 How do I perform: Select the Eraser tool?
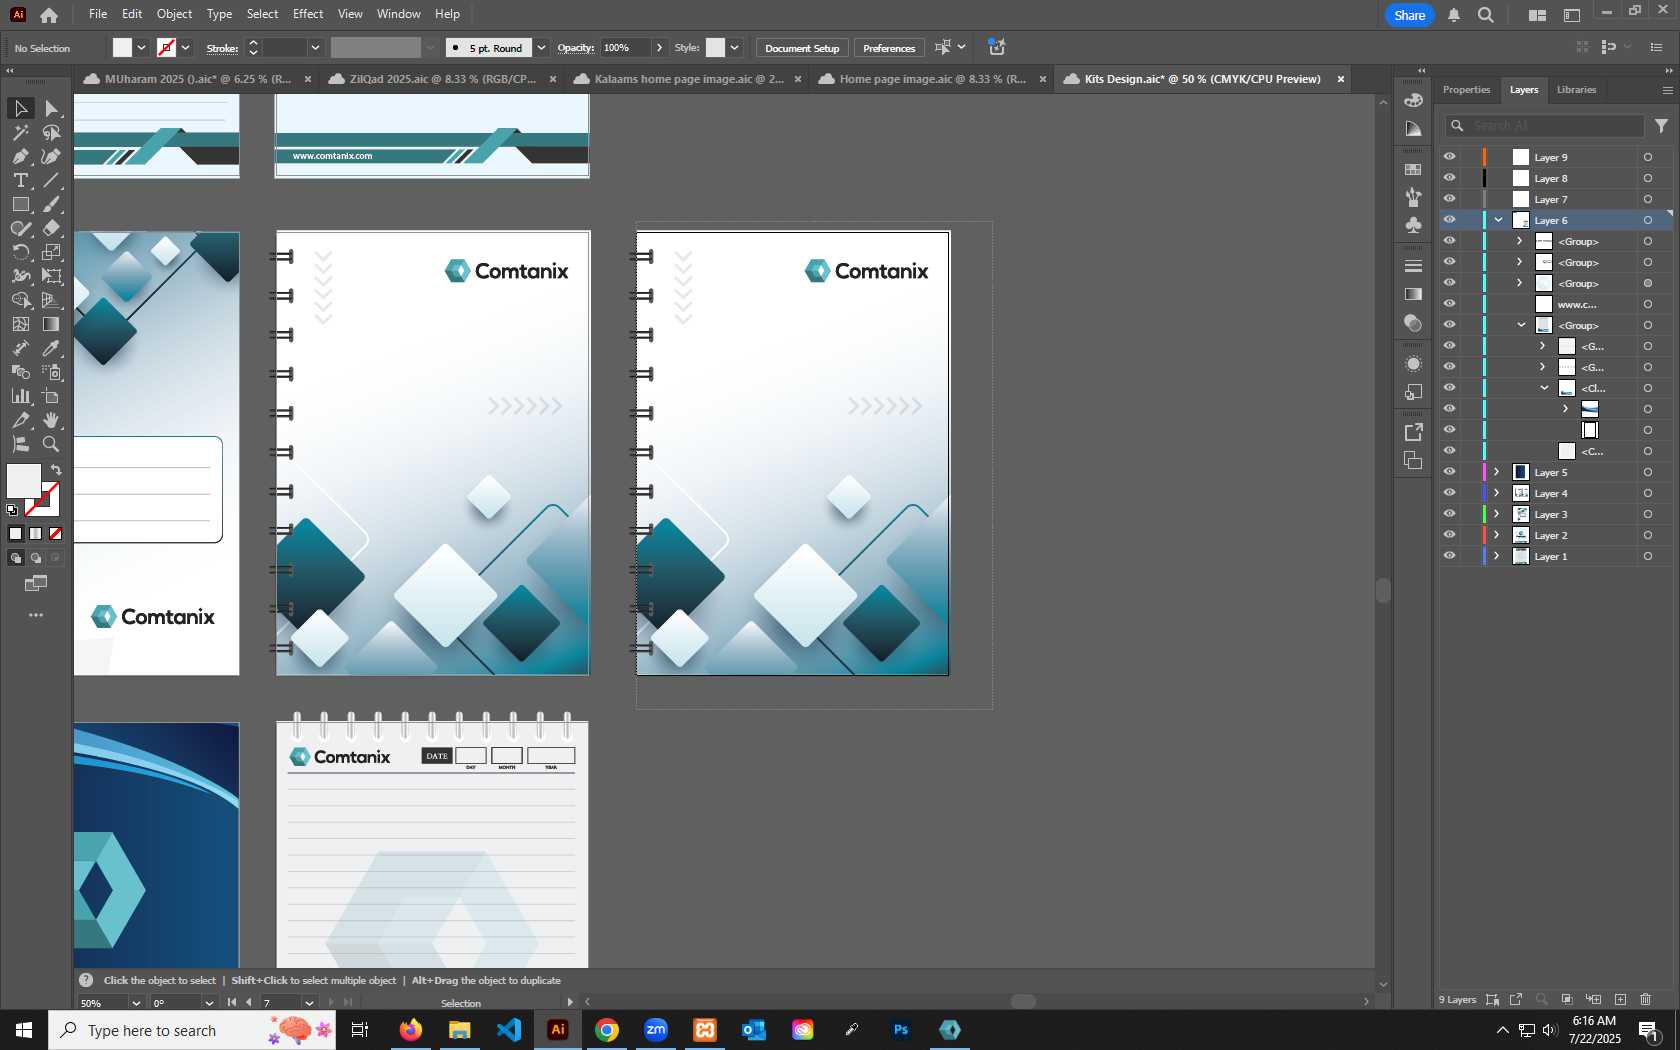coord(52,228)
